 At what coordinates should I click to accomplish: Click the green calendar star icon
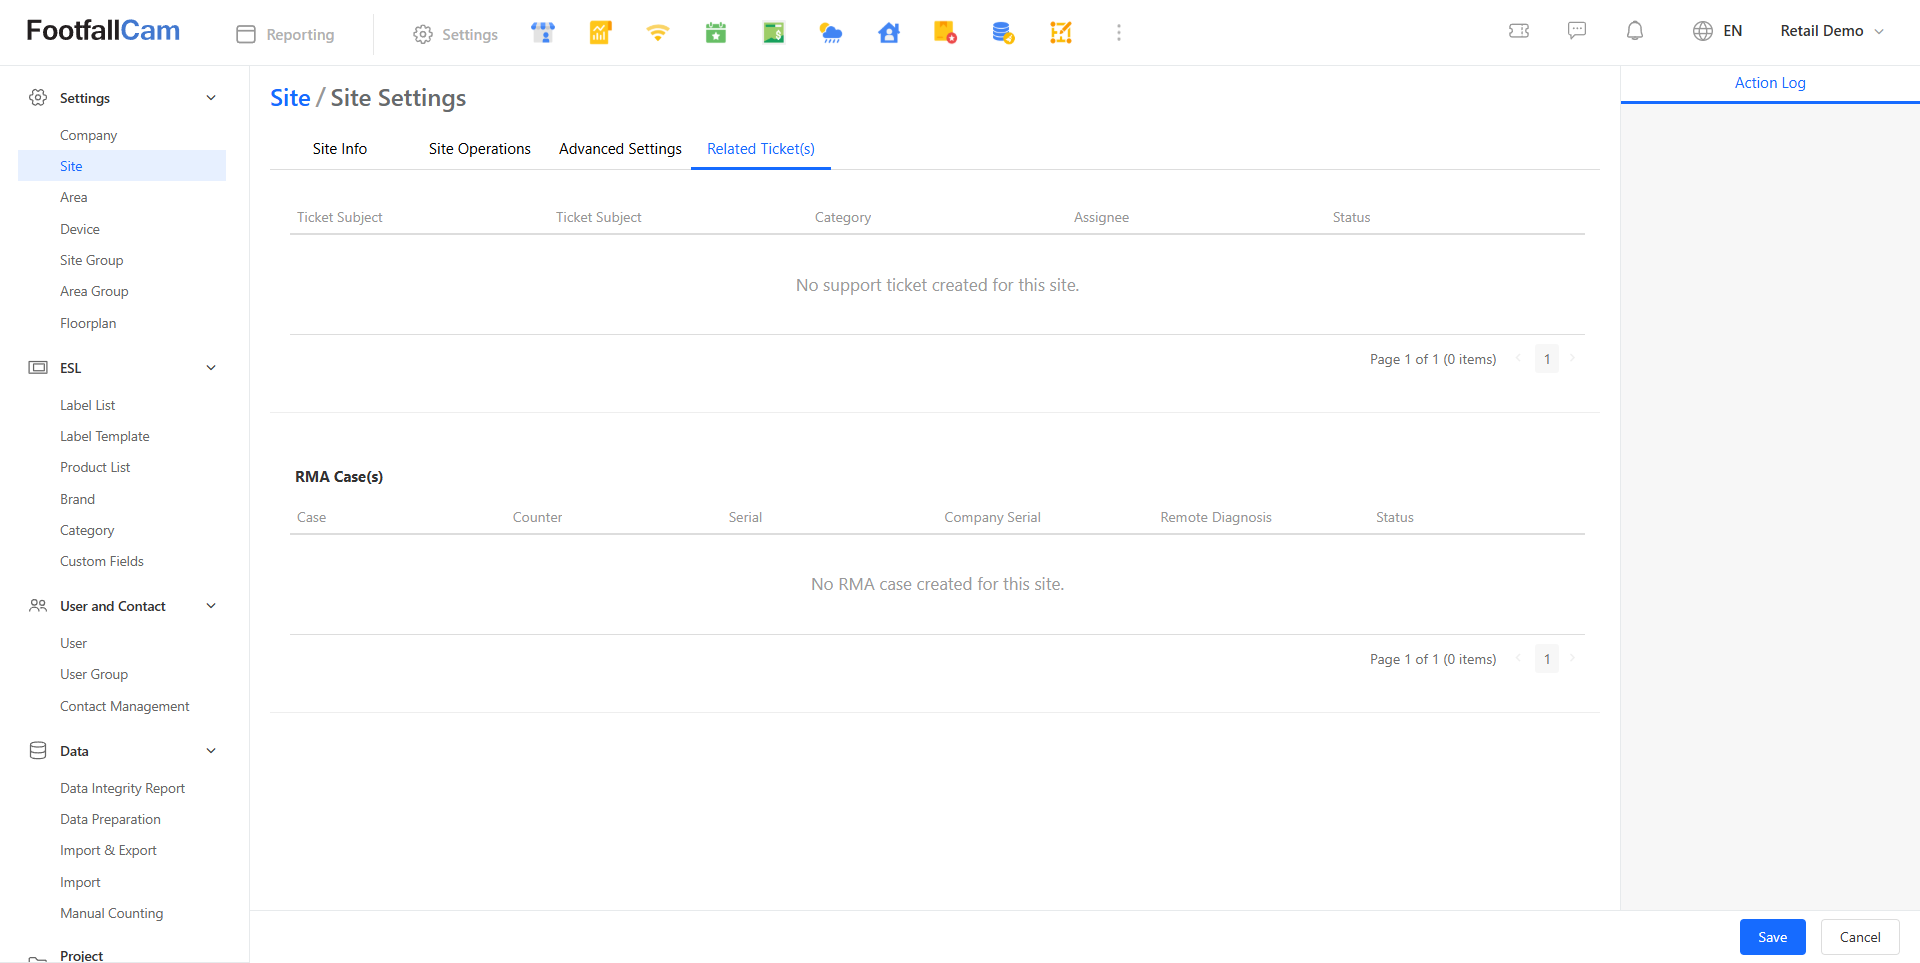pyautogui.click(x=716, y=33)
